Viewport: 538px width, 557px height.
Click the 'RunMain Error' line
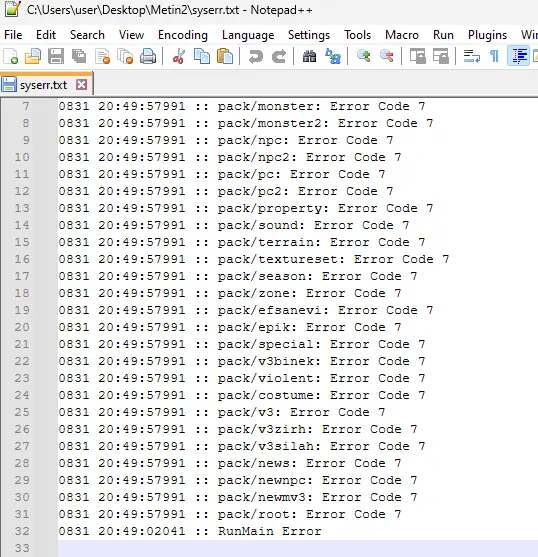click(190, 531)
